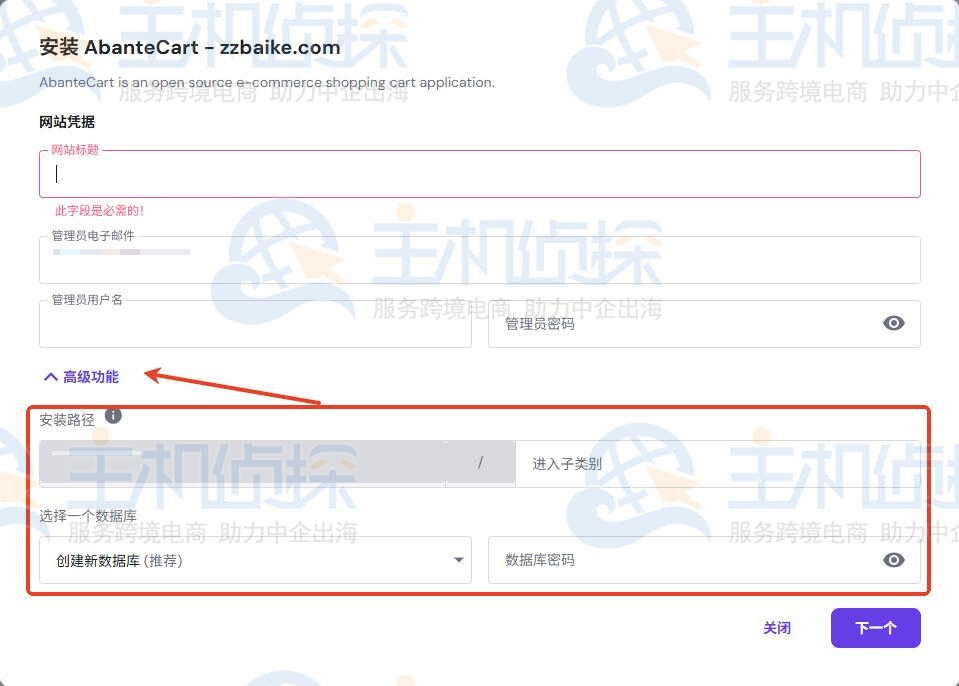Open the 安装路径 info tooltip icon
Image resolution: width=959 pixels, height=686 pixels.
point(112,415)
